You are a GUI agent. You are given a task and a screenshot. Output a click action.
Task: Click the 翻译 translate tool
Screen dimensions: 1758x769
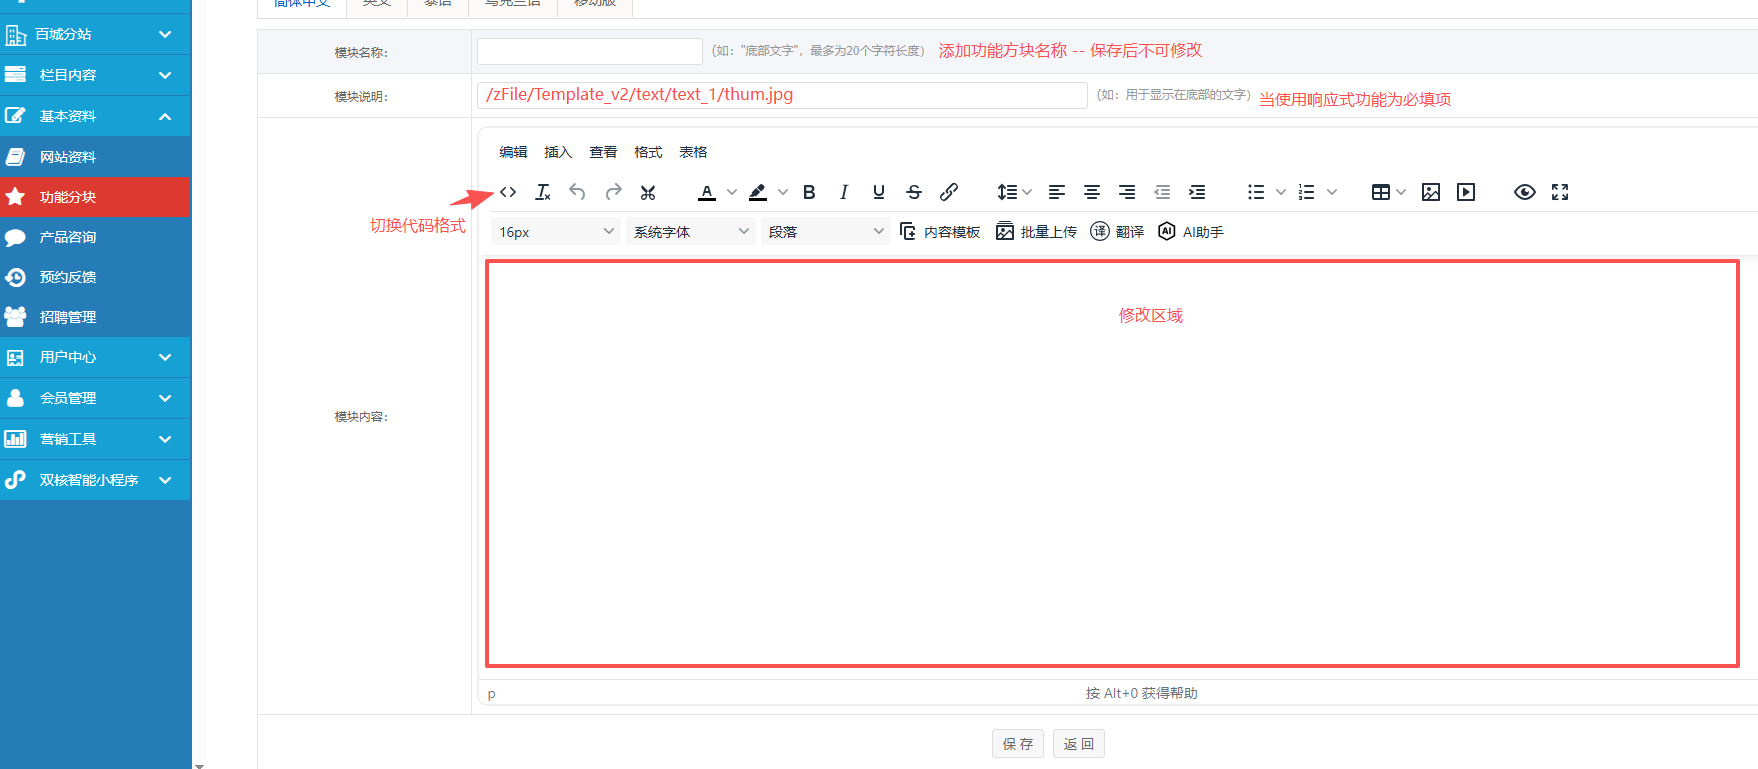click(1117, 232)
